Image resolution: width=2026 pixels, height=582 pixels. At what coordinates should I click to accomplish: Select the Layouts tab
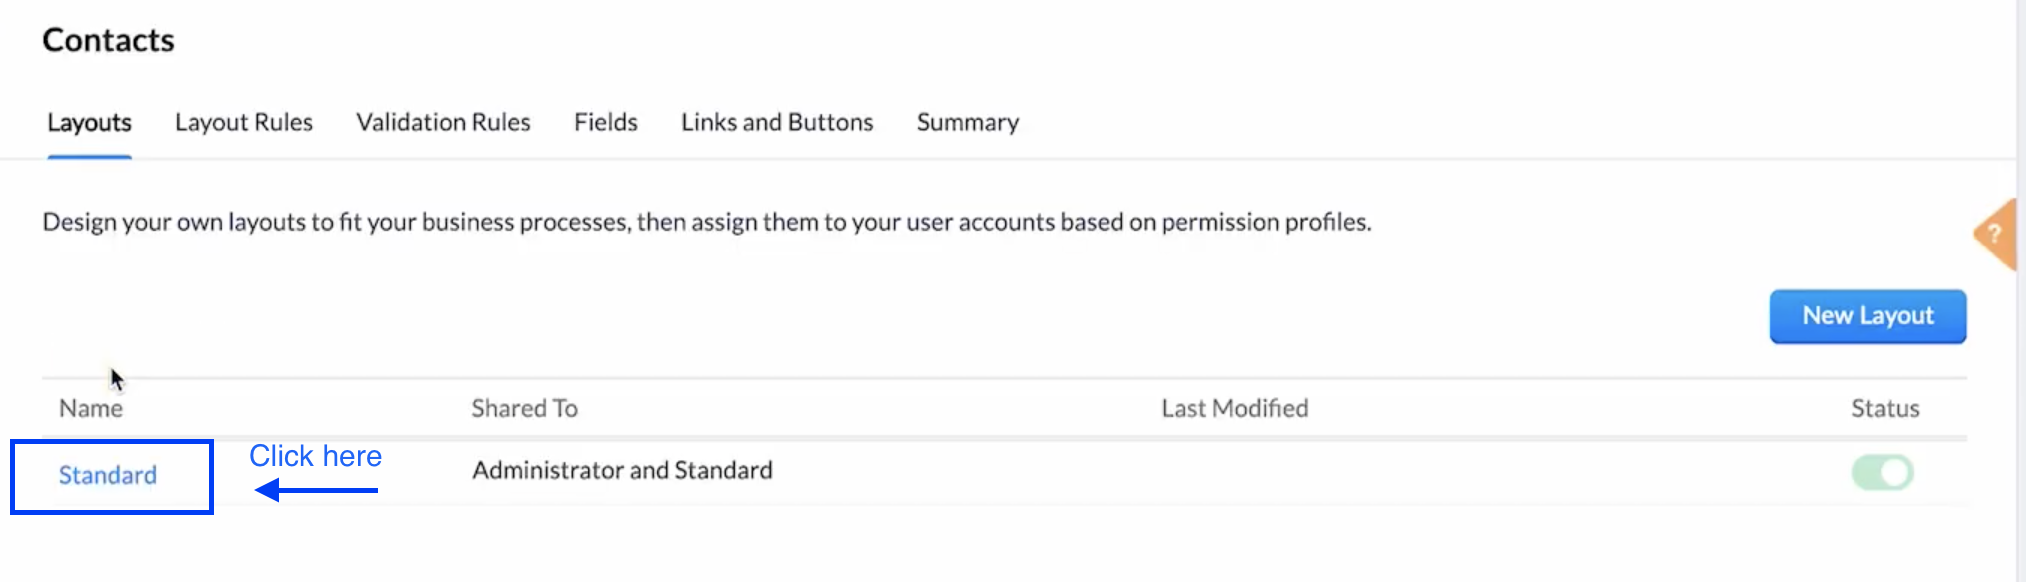pyautogui.click(x=89, y=122)
